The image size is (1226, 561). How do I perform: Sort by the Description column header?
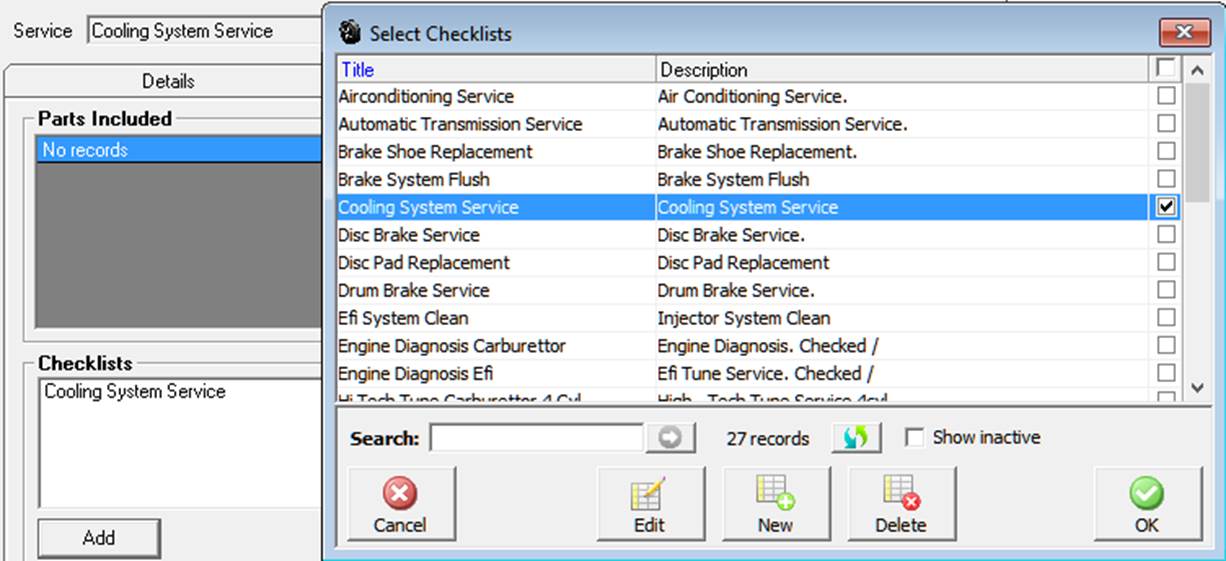tap(902, 70)
